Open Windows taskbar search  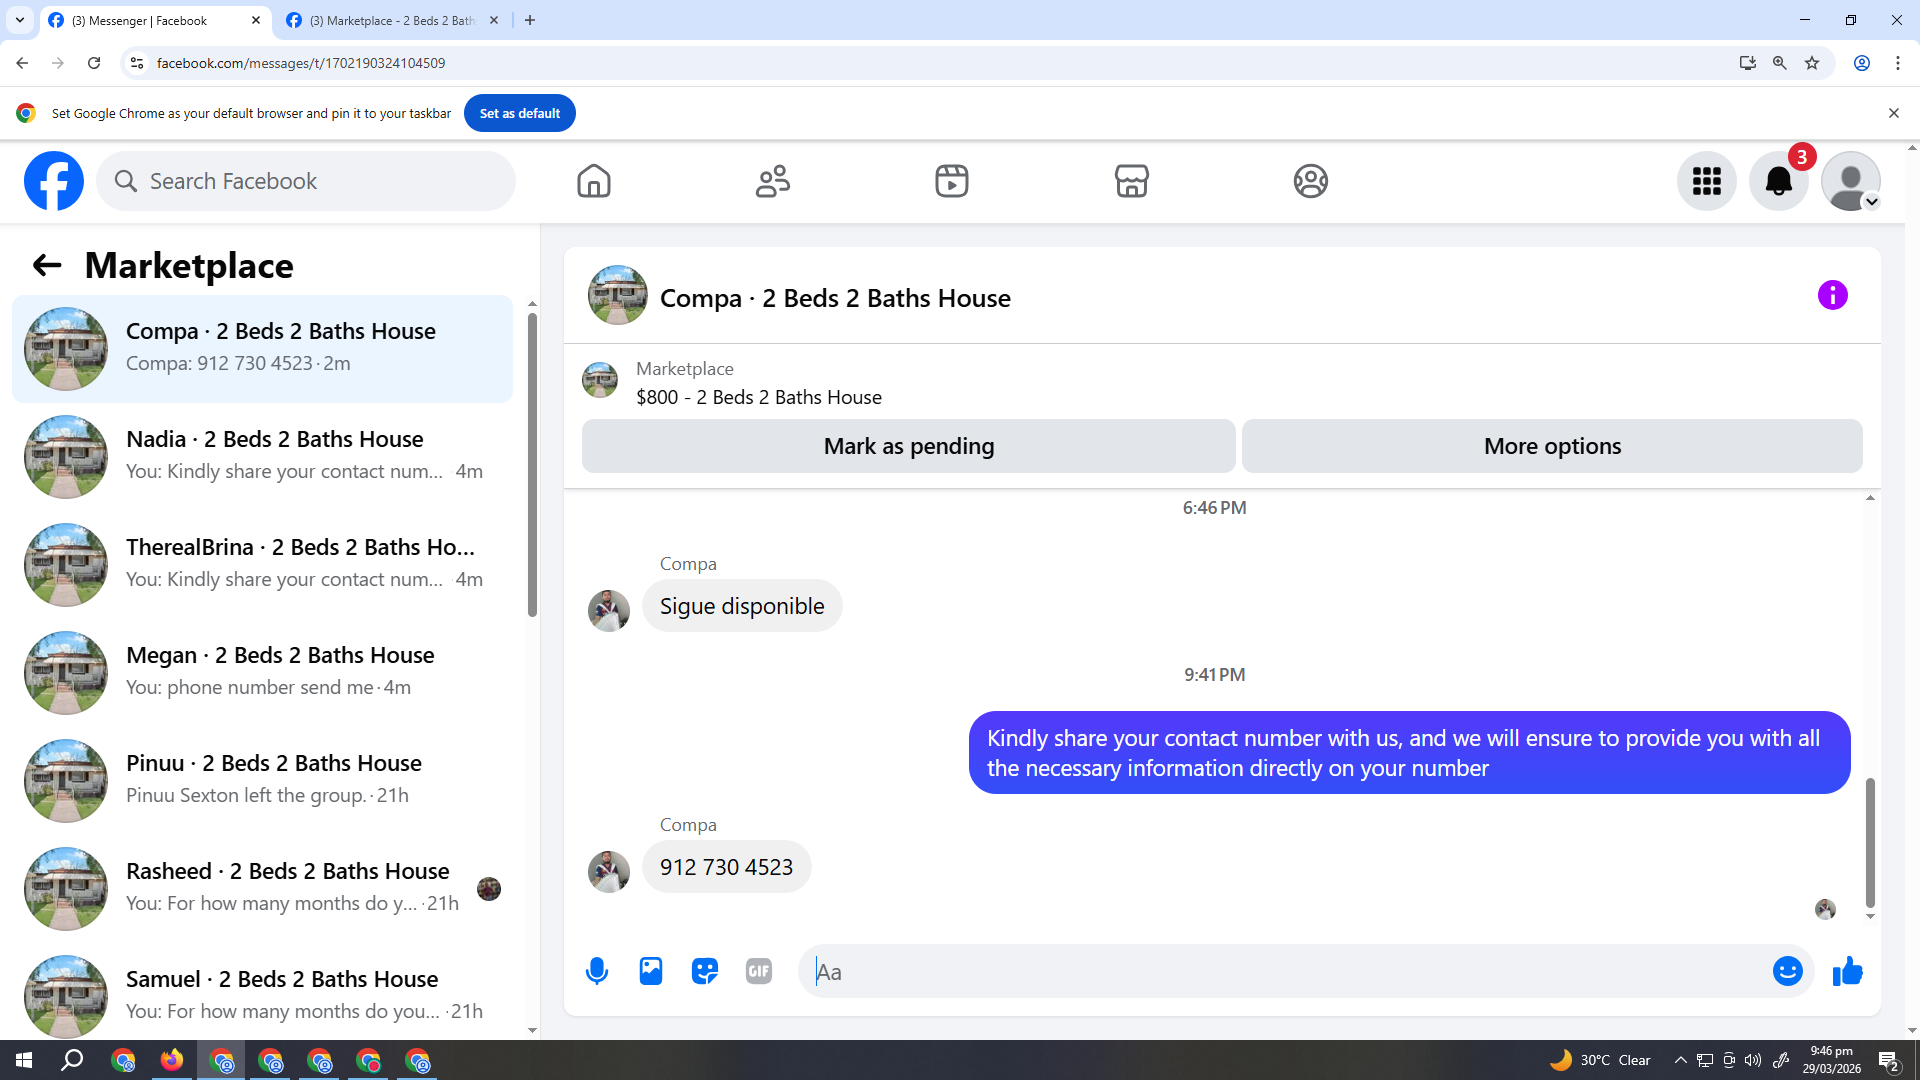(x=72, y=1060)
